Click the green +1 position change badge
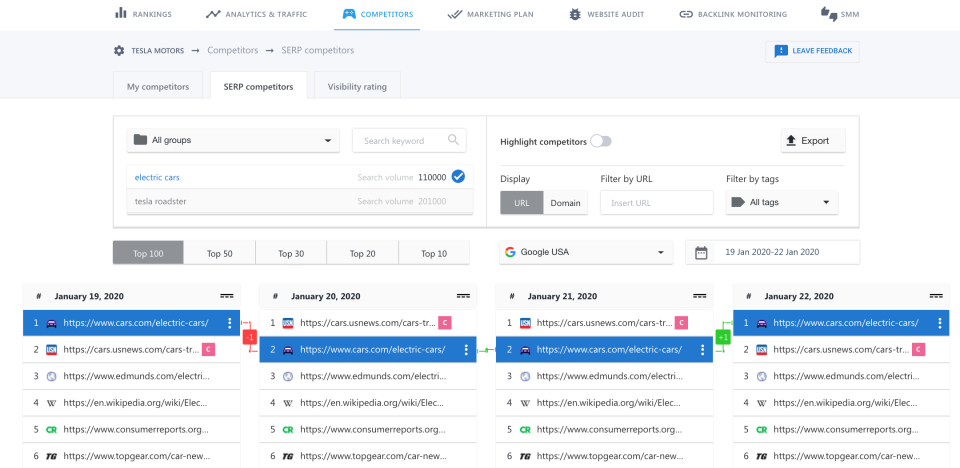 (x=723, y=337)
